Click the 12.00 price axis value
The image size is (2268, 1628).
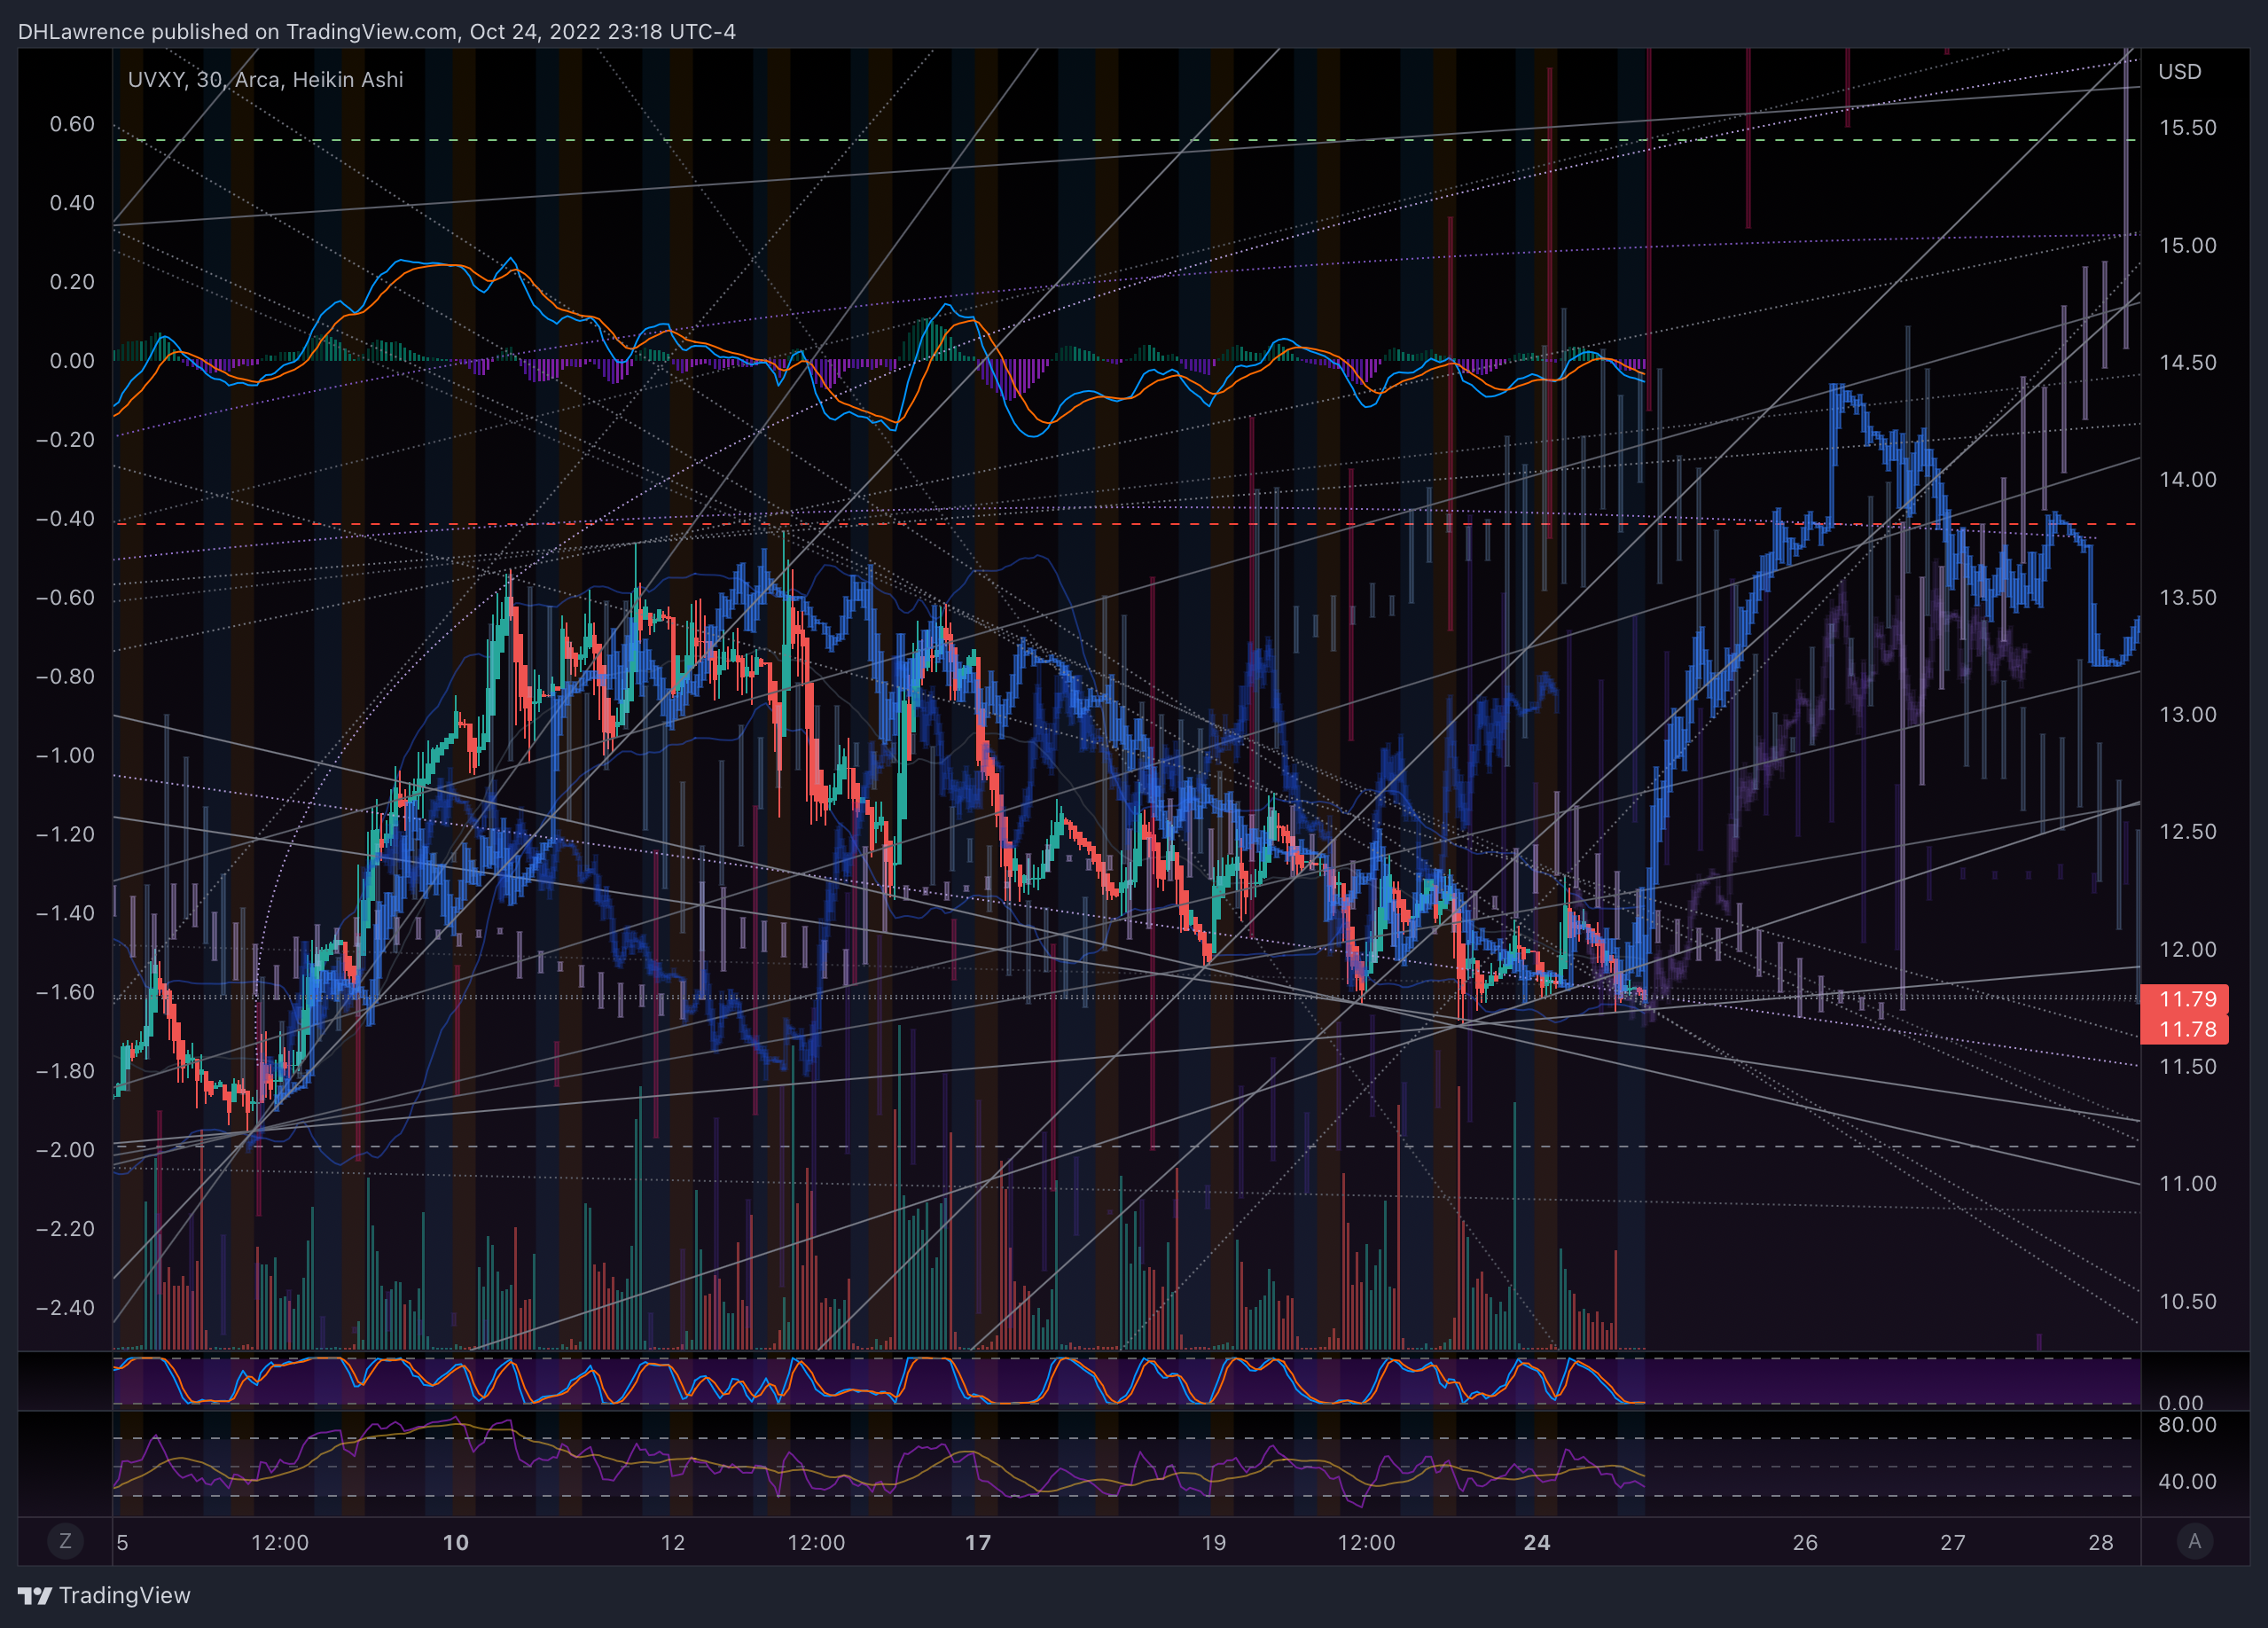pos(2187,949)
